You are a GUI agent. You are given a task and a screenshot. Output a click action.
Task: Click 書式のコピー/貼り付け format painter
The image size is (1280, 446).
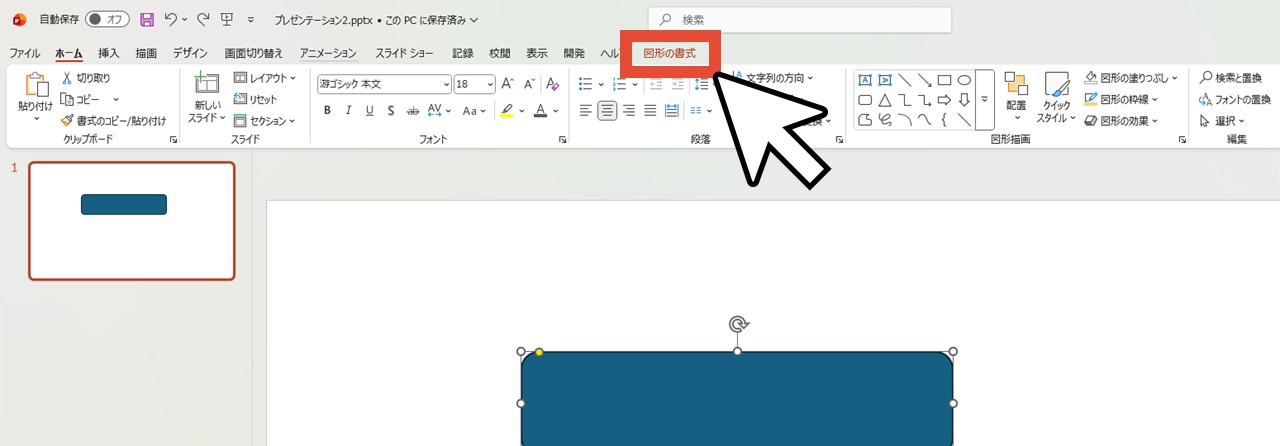point(113,121)
